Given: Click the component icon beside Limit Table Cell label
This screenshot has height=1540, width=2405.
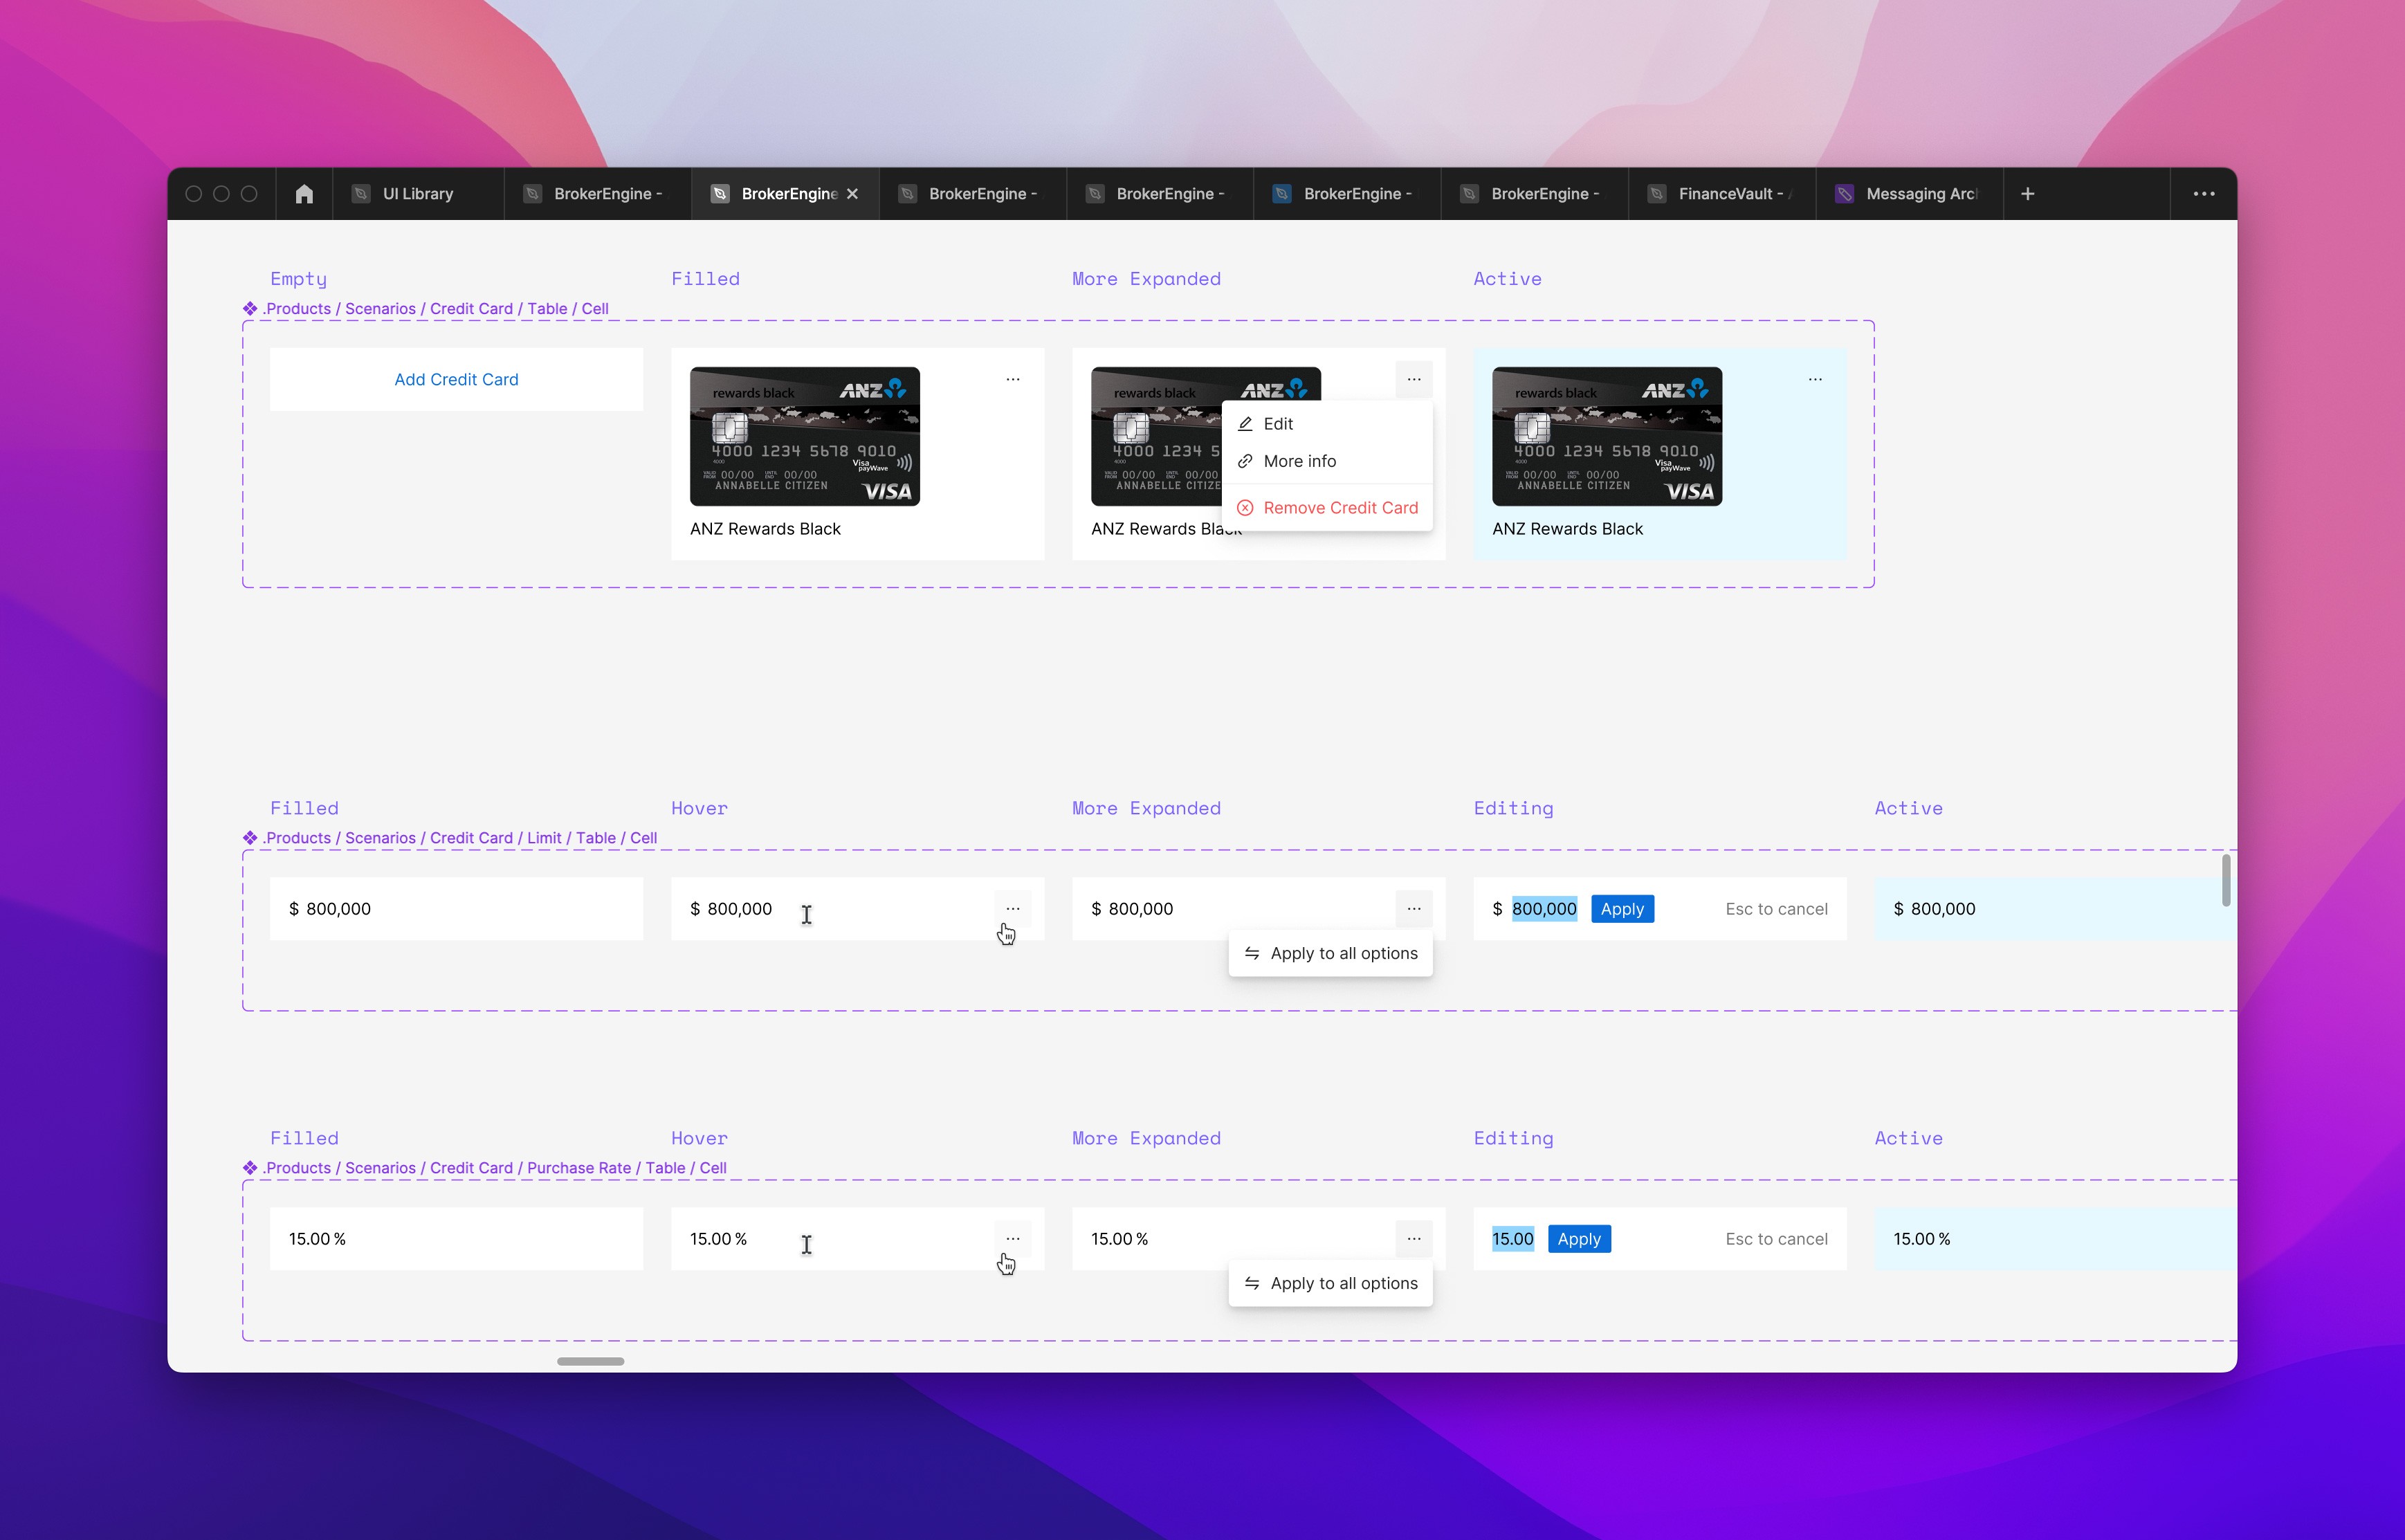Looking at the screenshot, I should [x=250, y=838].
